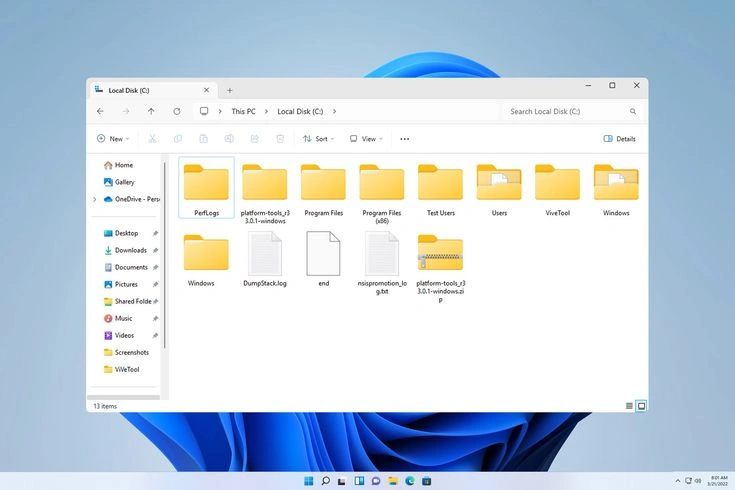Expand chevron after This PC in breadcrumb
The width and height of the screenshot is (735, 490).
coord(266,112)
